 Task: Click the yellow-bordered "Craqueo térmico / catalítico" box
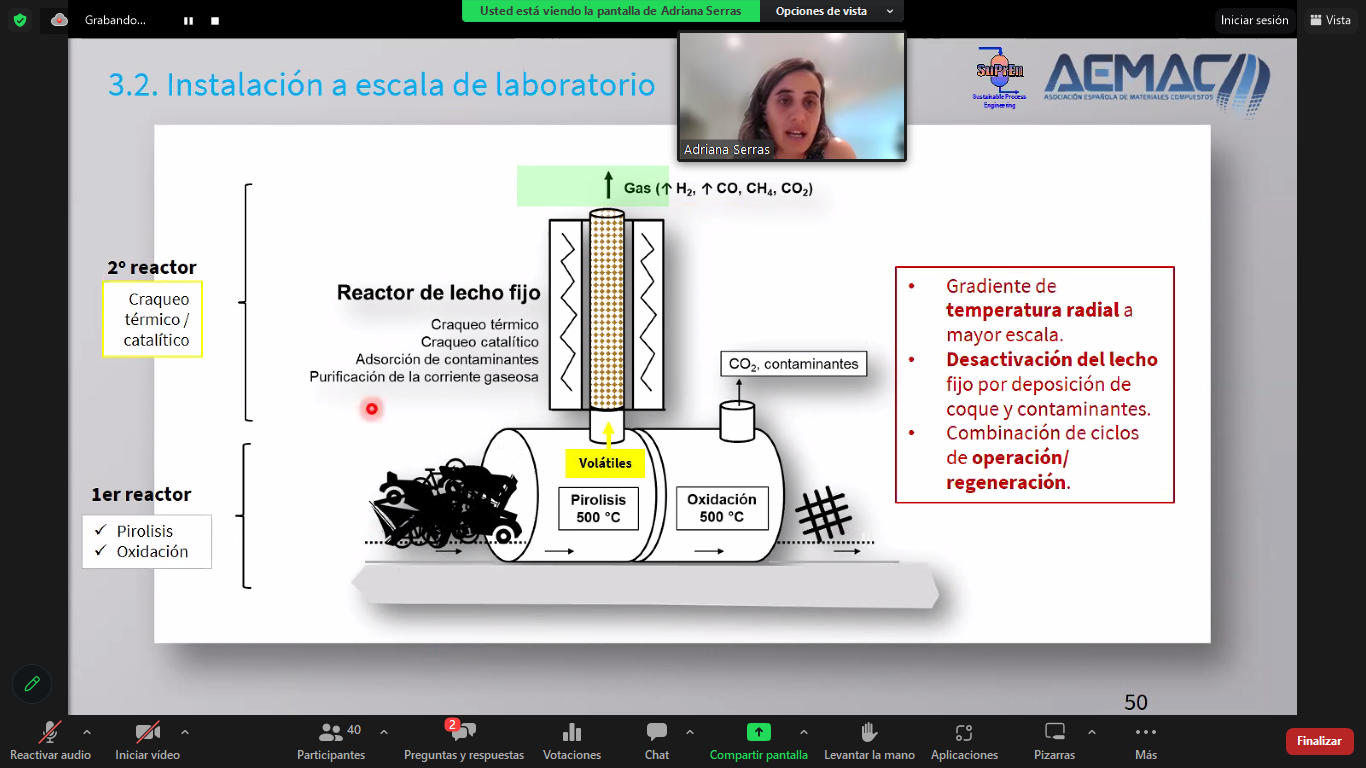click(x=152, y=319)
